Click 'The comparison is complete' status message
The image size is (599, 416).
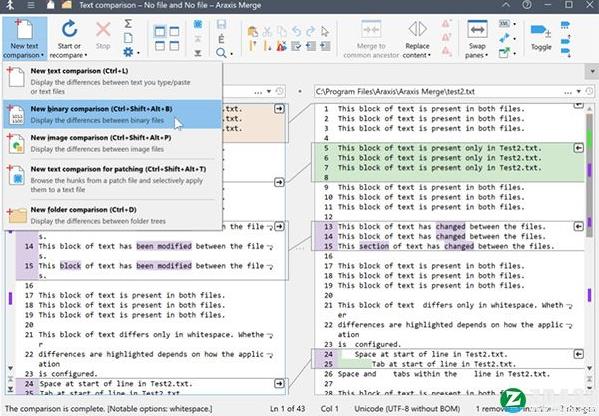pyautogui.click(x=109, y=408)
